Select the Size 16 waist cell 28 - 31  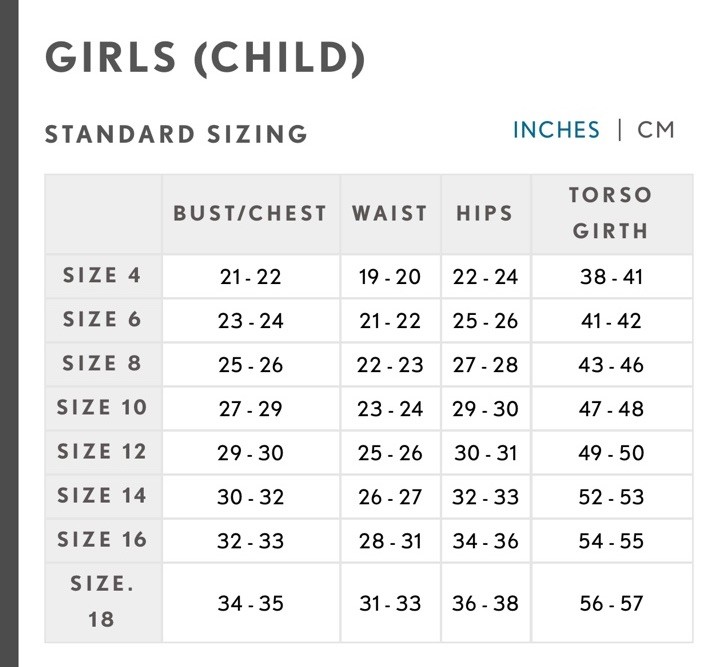[390, 541]
